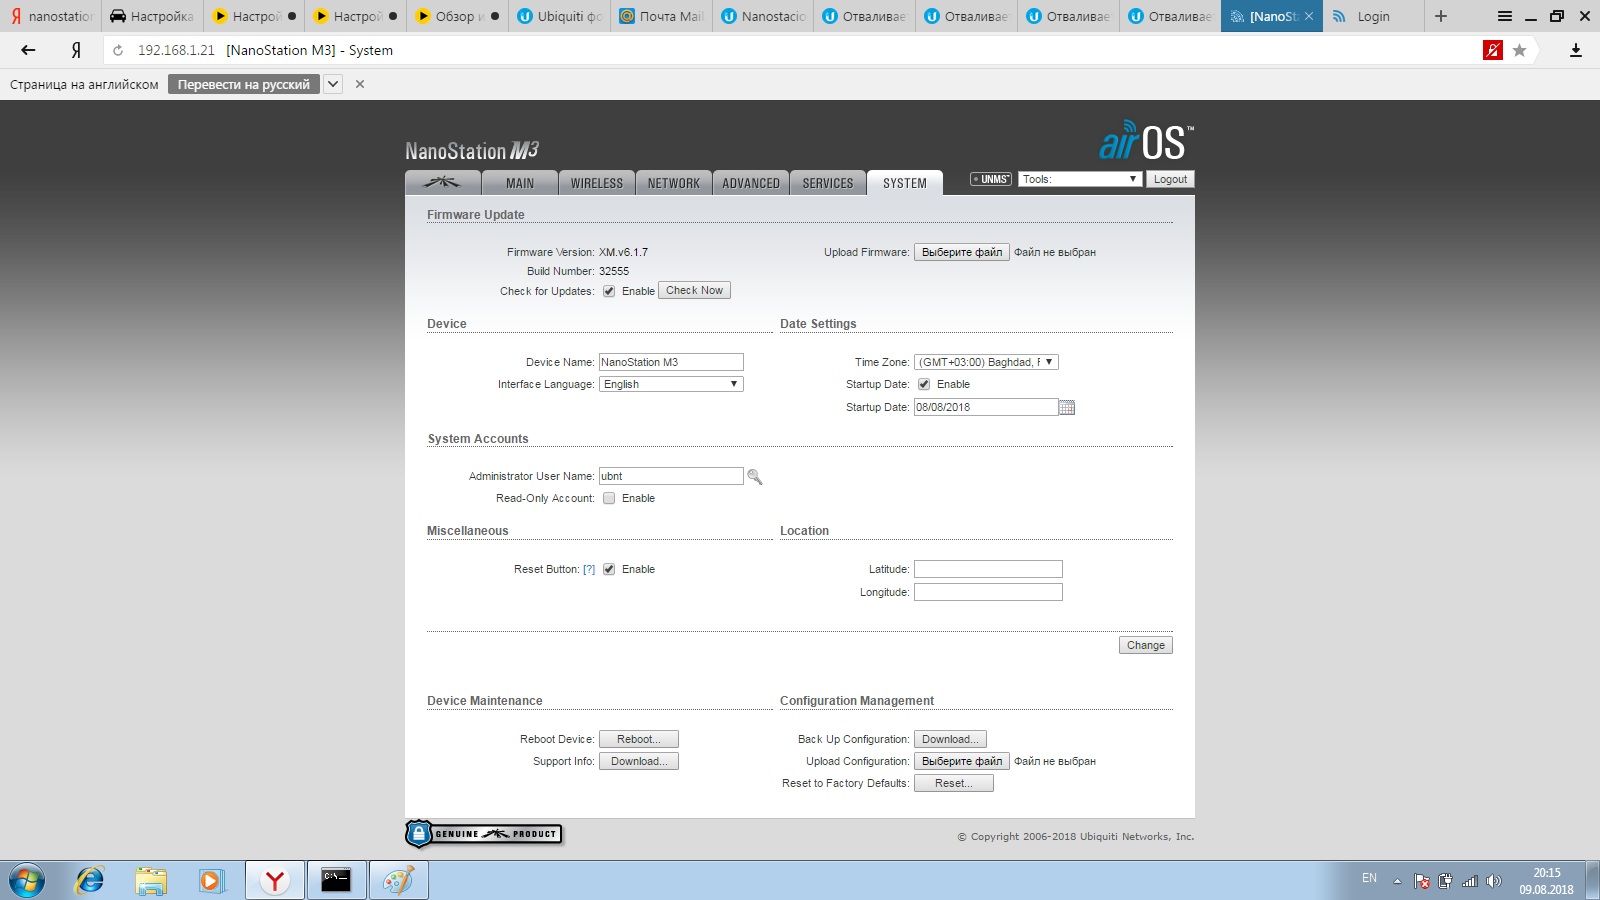Click the network signal tray icon

1470,881
